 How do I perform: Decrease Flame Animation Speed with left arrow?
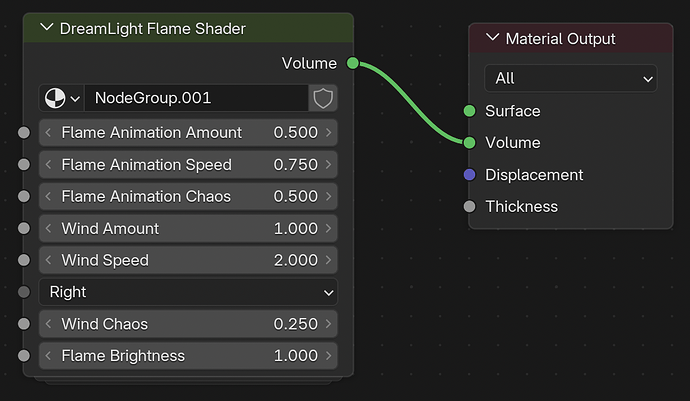tap(48, 165)
